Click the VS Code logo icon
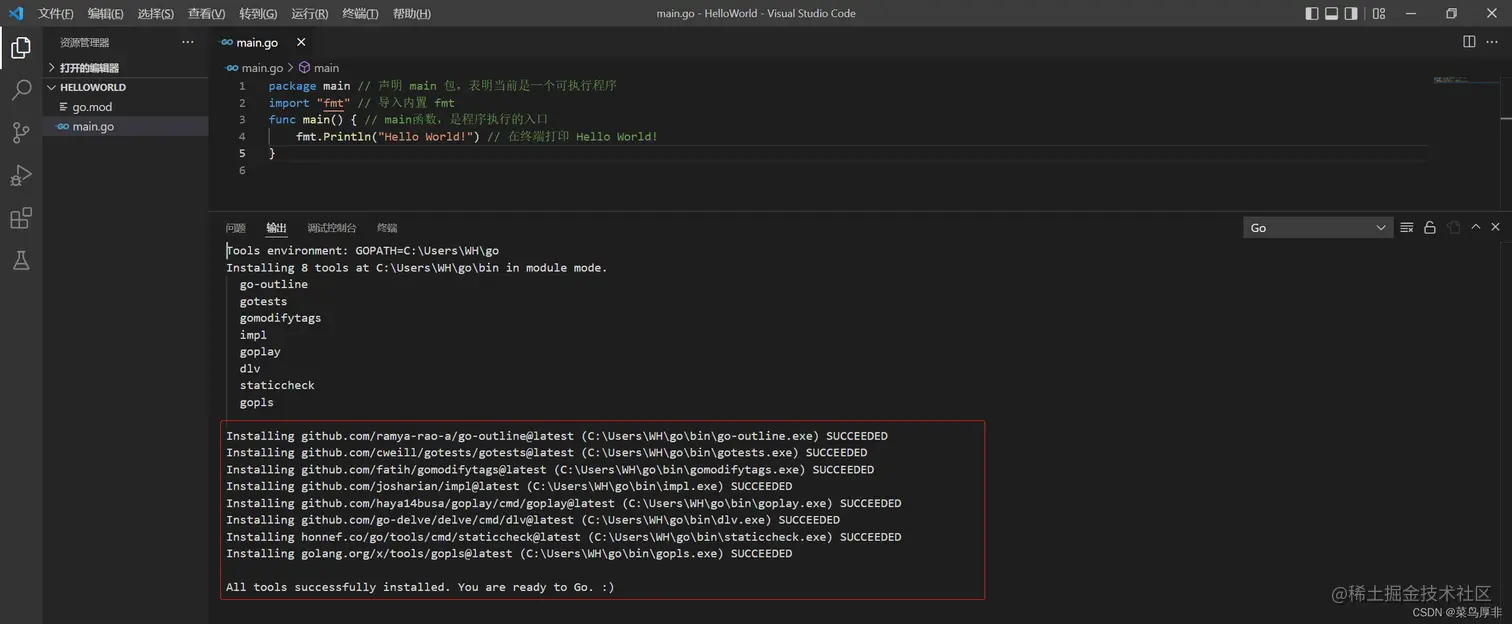The height and width of the screenshot is (624, 1512). tap(15, 13)
